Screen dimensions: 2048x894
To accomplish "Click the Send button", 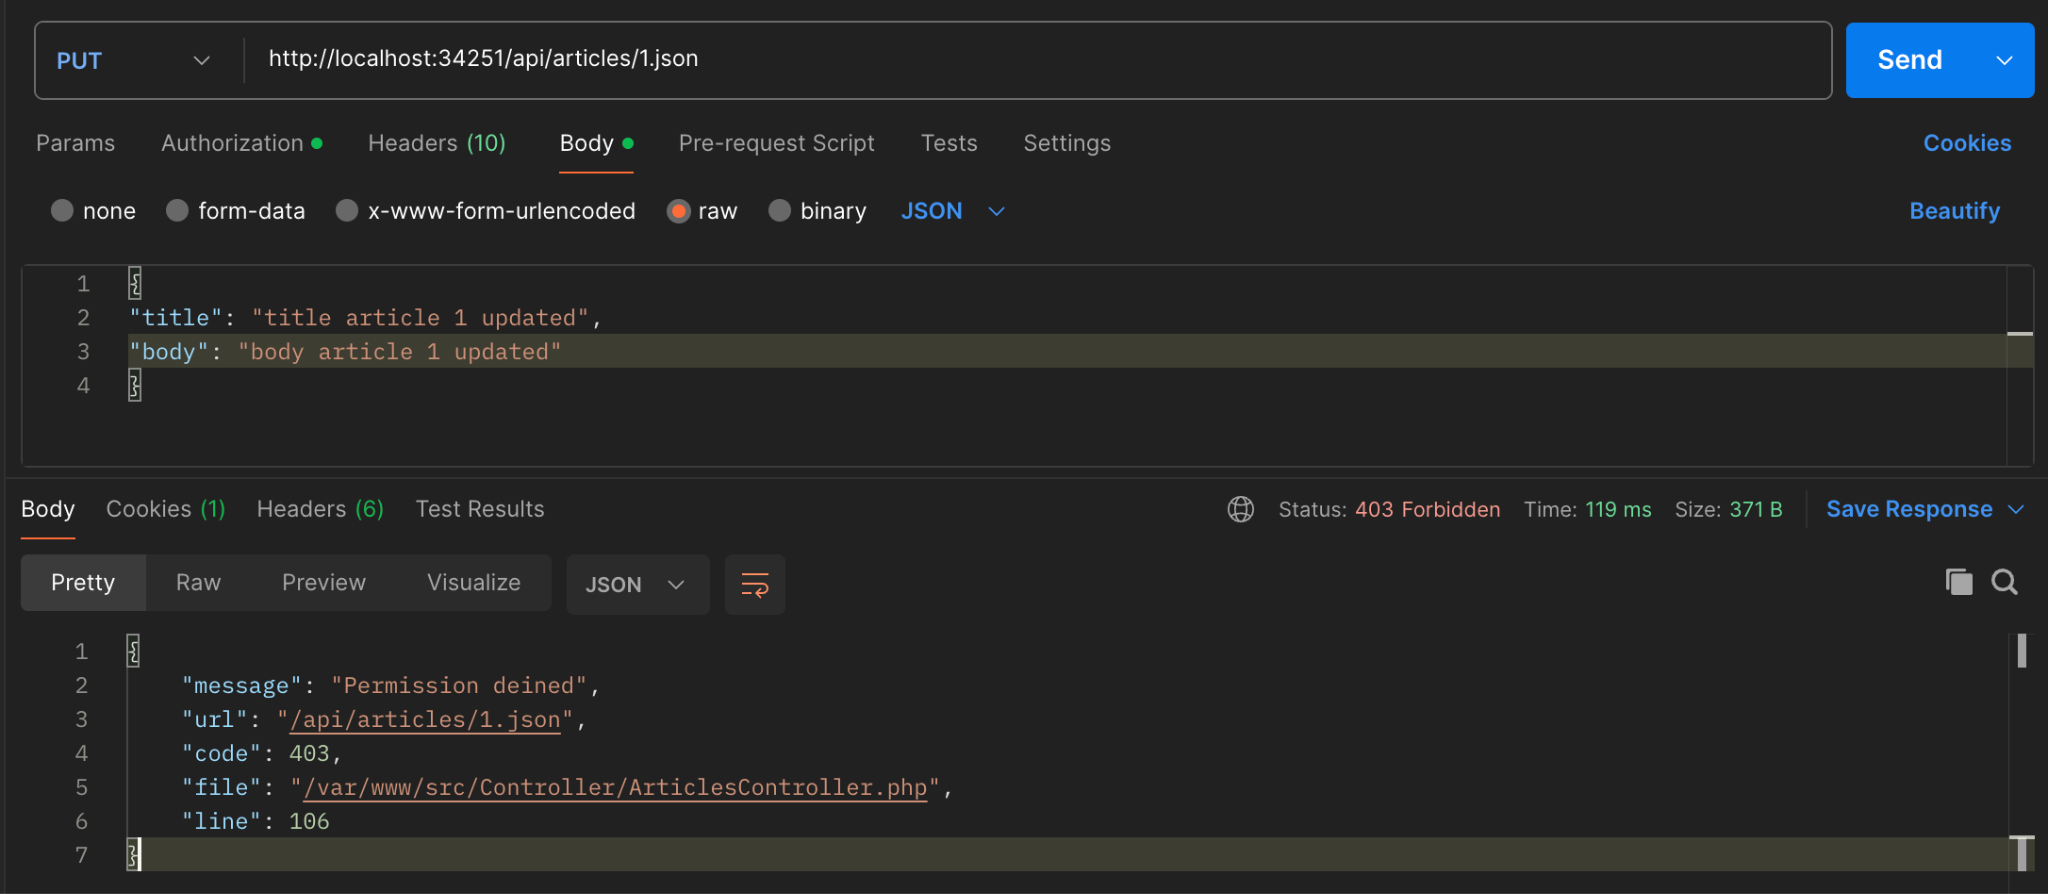I will tap(1909, 61).
